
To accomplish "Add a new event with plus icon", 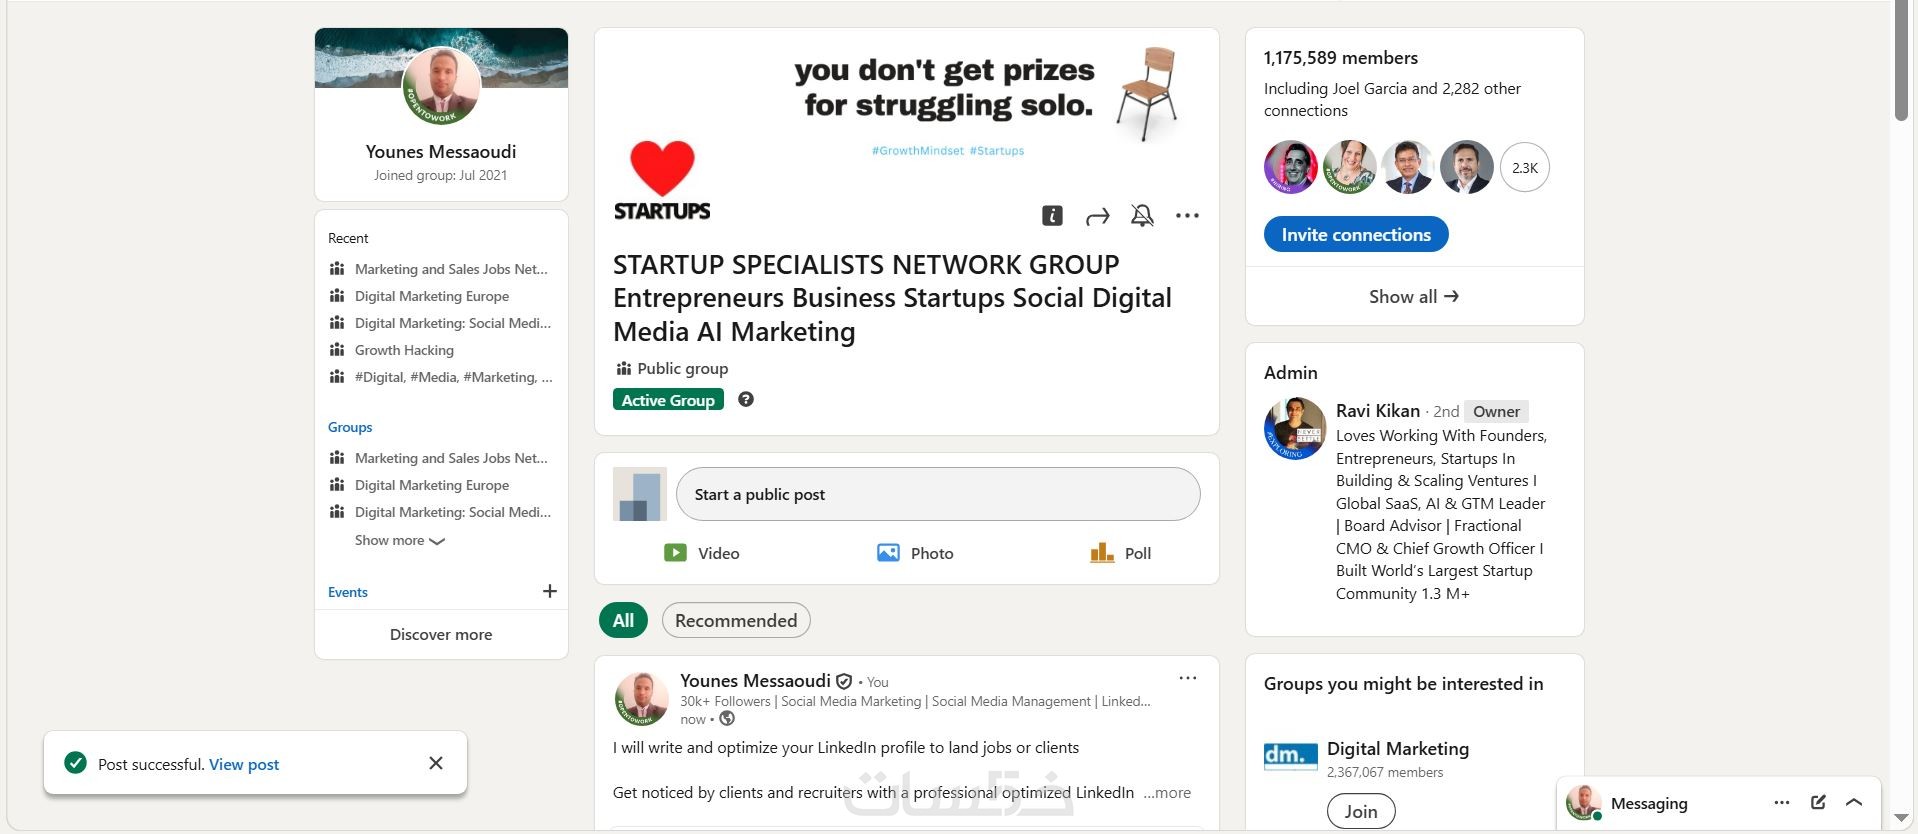I will (x=550, y=591).
